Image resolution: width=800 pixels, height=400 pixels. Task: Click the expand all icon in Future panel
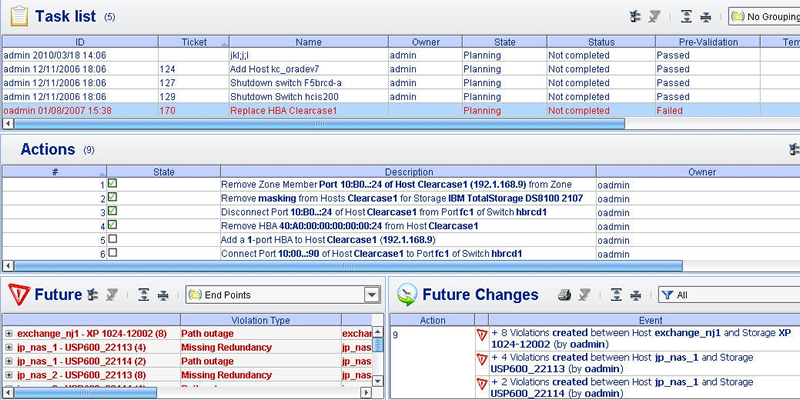point(143,295)
